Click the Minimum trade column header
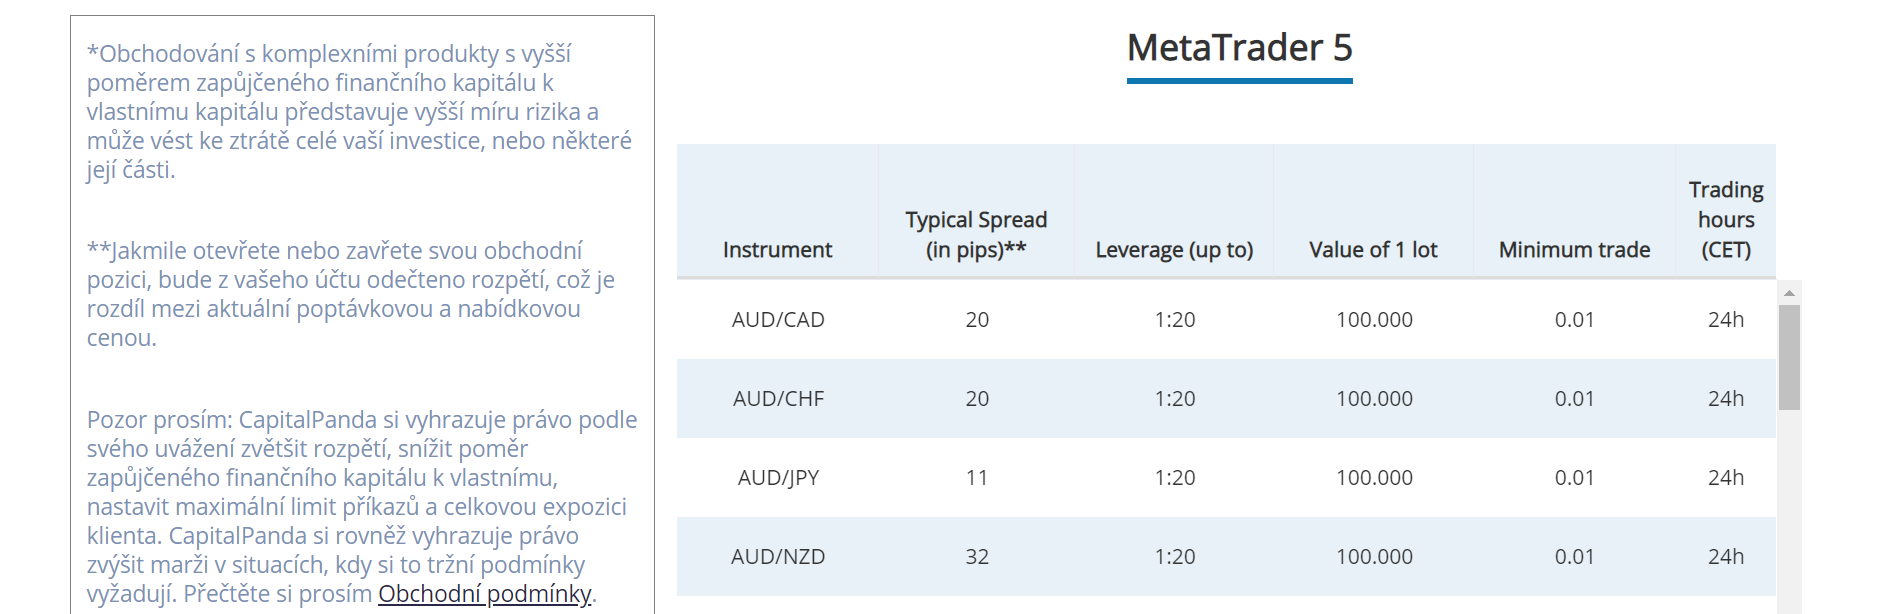This screenshot has width=1894, height=614. pyautogui.click(x=1574, y=250)
